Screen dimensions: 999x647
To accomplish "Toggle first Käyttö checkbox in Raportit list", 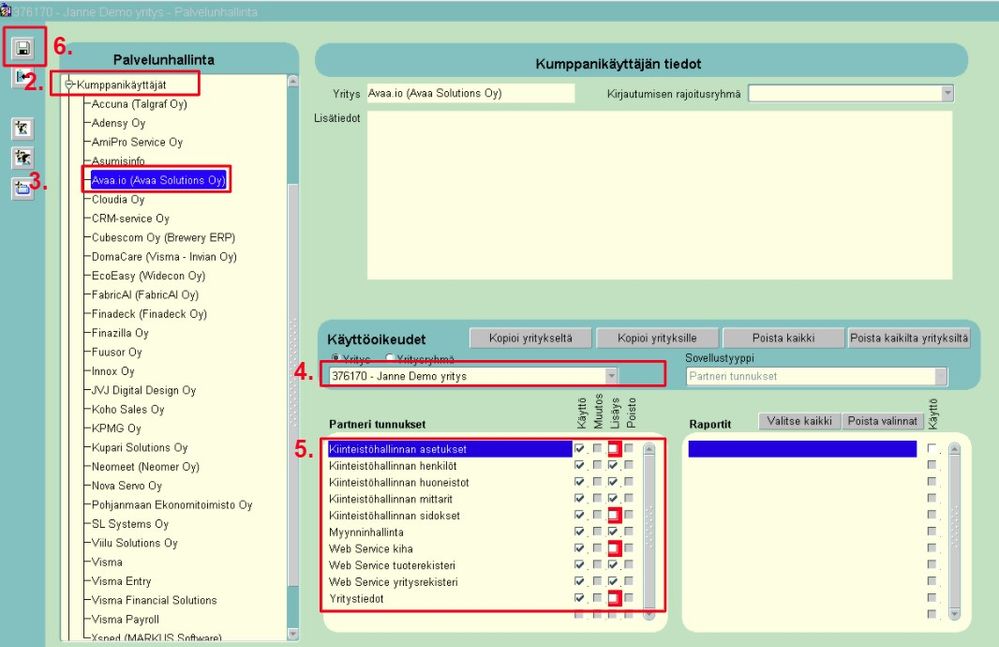I will coord(932,448).
